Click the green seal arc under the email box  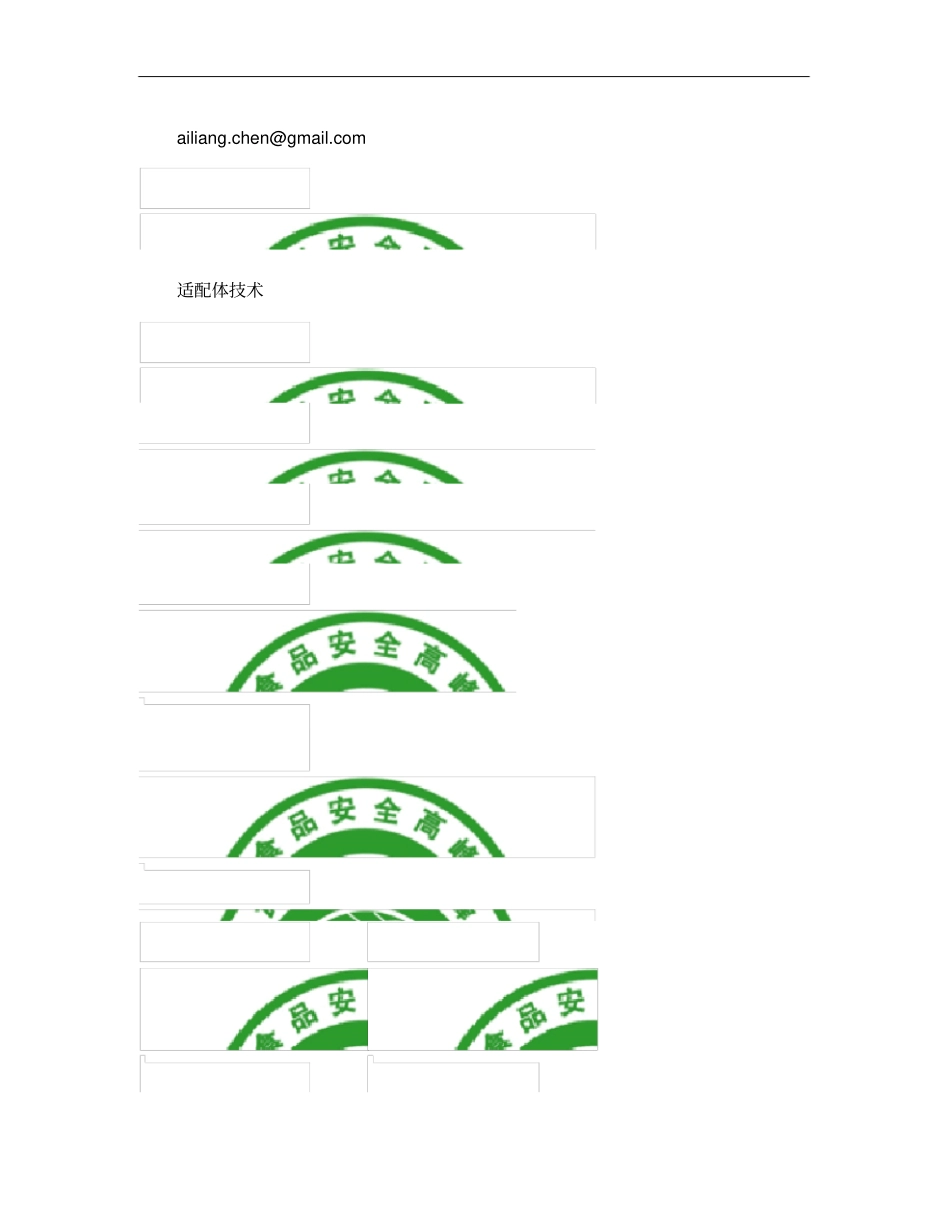367,232
